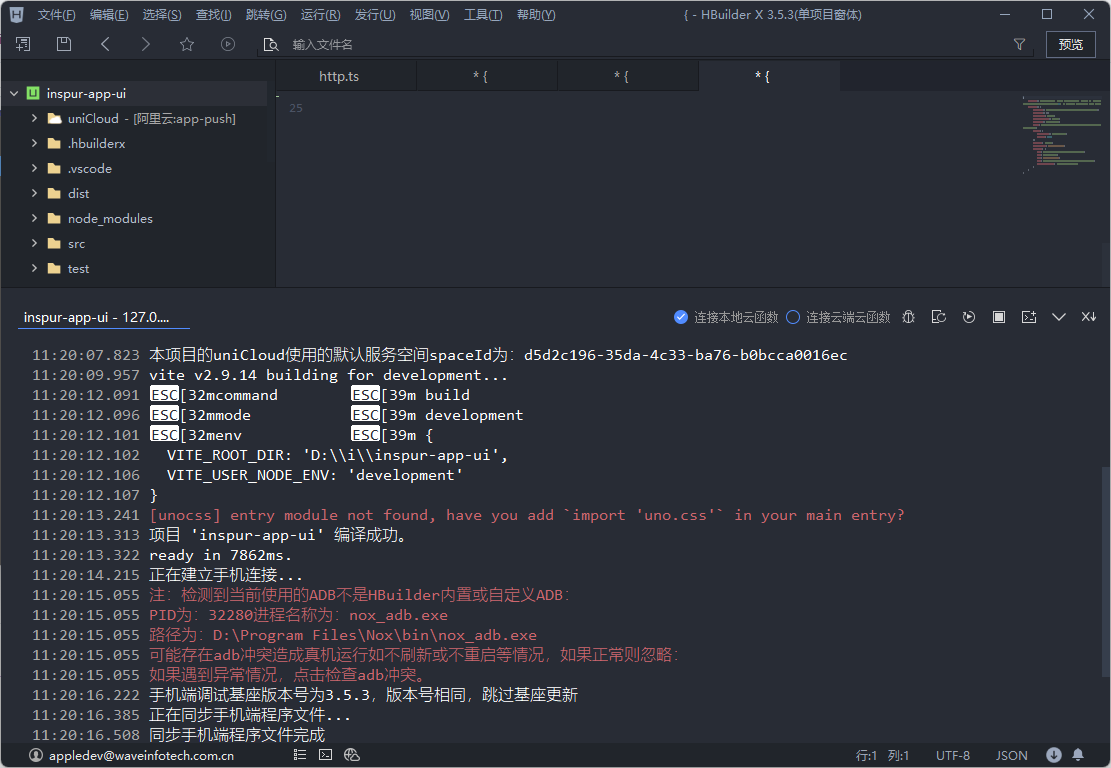
Task: Open the 帮助(Y) menu
Action: pyautogui.click(x=536, y=15)
